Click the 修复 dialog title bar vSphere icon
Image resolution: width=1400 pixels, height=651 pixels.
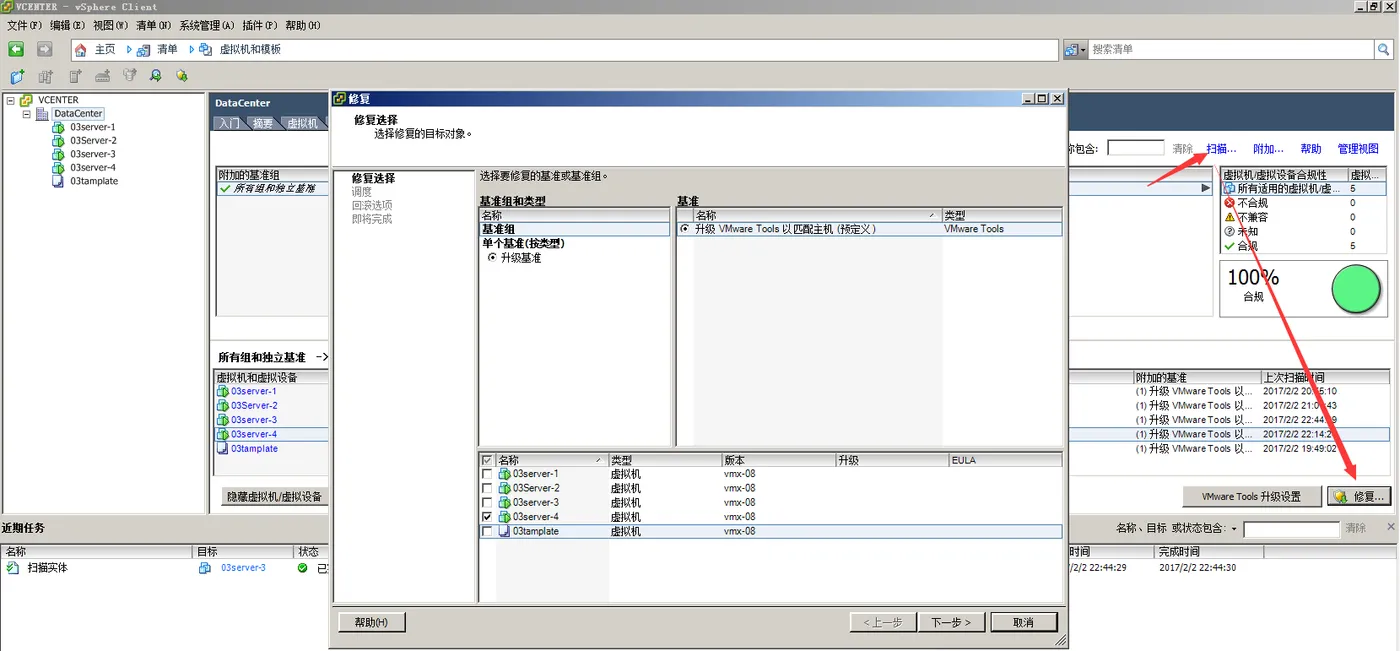coord(340,99)
